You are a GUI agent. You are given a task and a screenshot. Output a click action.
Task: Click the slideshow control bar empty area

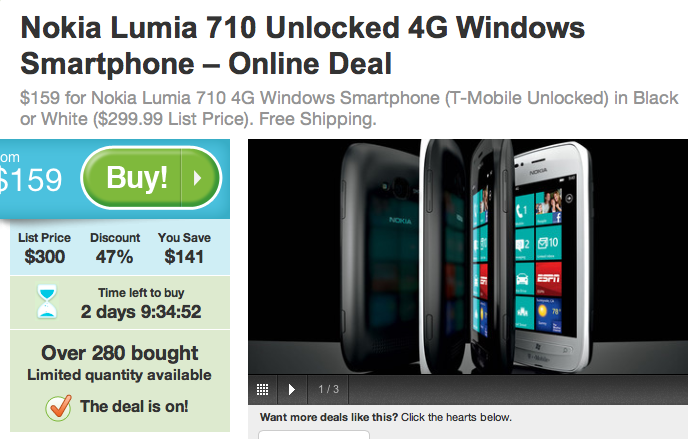518,390
